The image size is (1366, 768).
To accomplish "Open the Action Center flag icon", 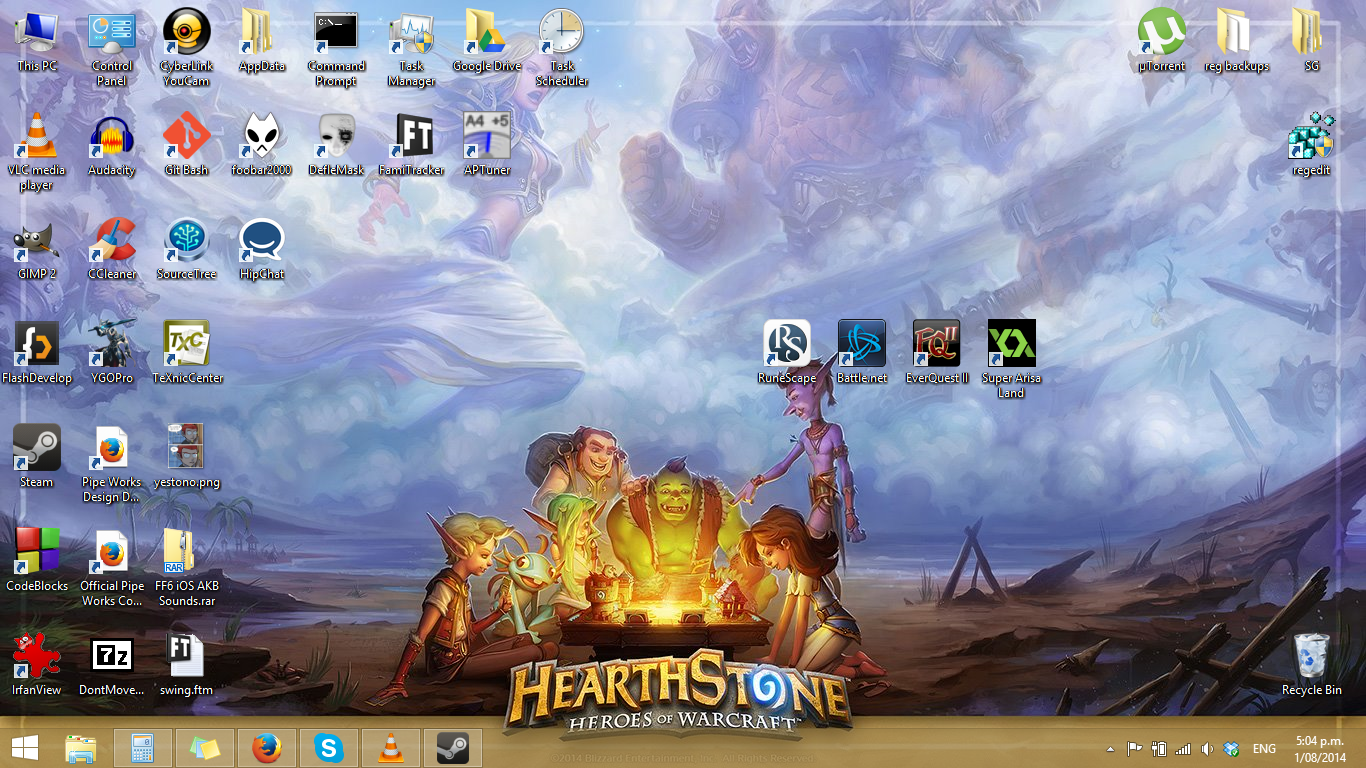I will pyautogui.click(x=1135, y=749).
